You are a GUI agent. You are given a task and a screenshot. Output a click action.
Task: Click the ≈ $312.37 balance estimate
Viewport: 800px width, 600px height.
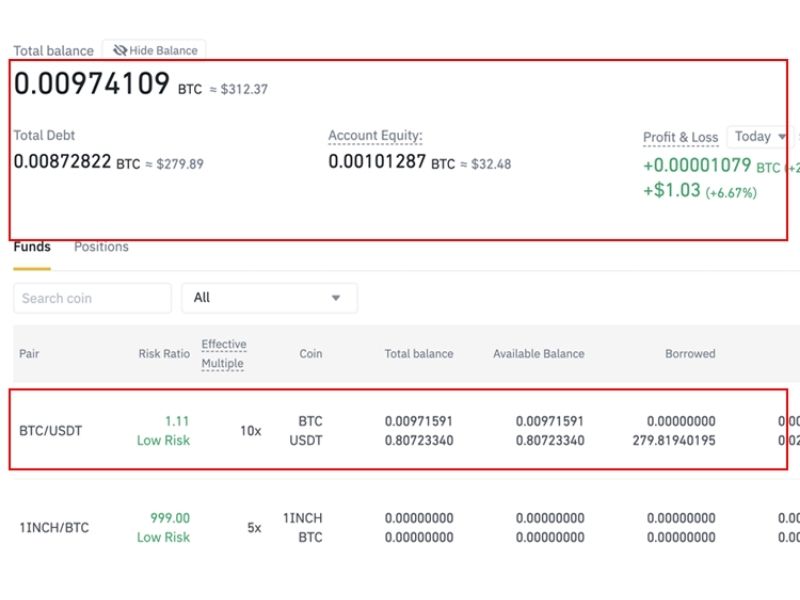(x=239, y=89)
